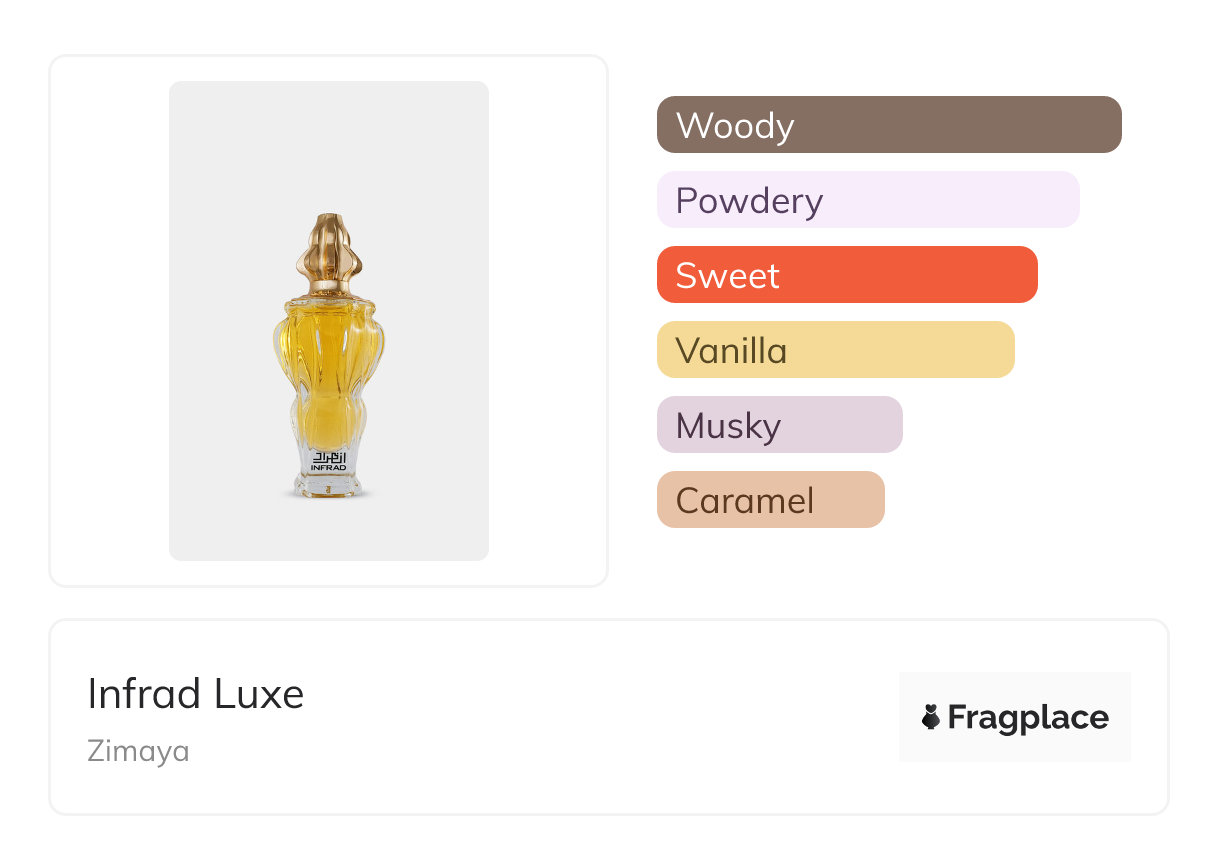Viewport: 1218px width, 864px height.
Task: Click the gray backdrop above the bottle
Action: point(328,140)
